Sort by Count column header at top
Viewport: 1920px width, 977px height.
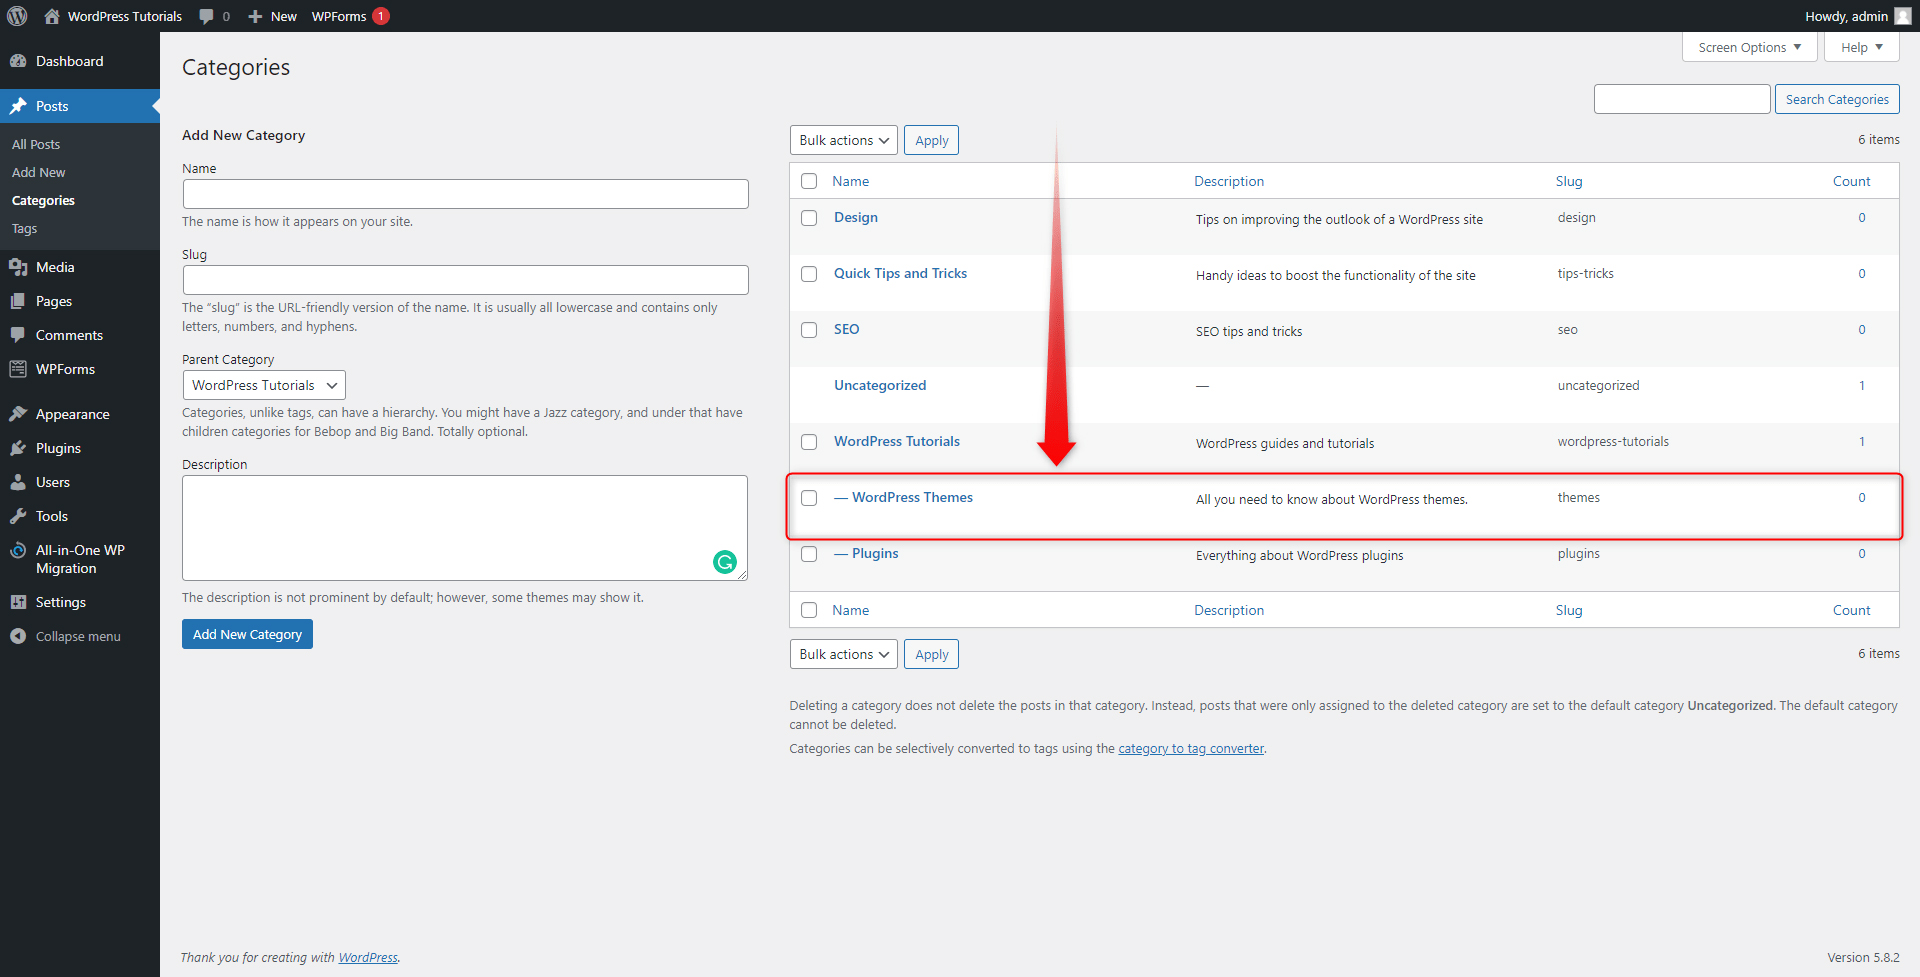pos(1851,181)
